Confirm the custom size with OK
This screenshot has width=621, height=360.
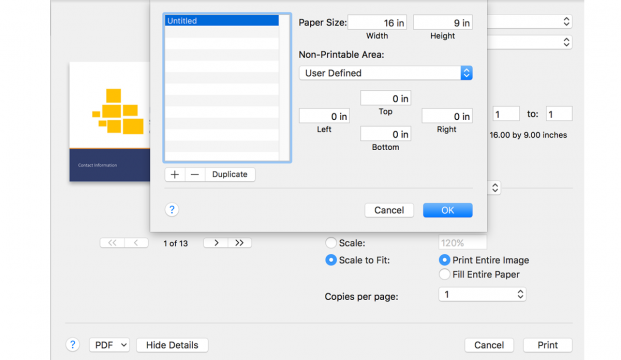(x=448, y=210)
